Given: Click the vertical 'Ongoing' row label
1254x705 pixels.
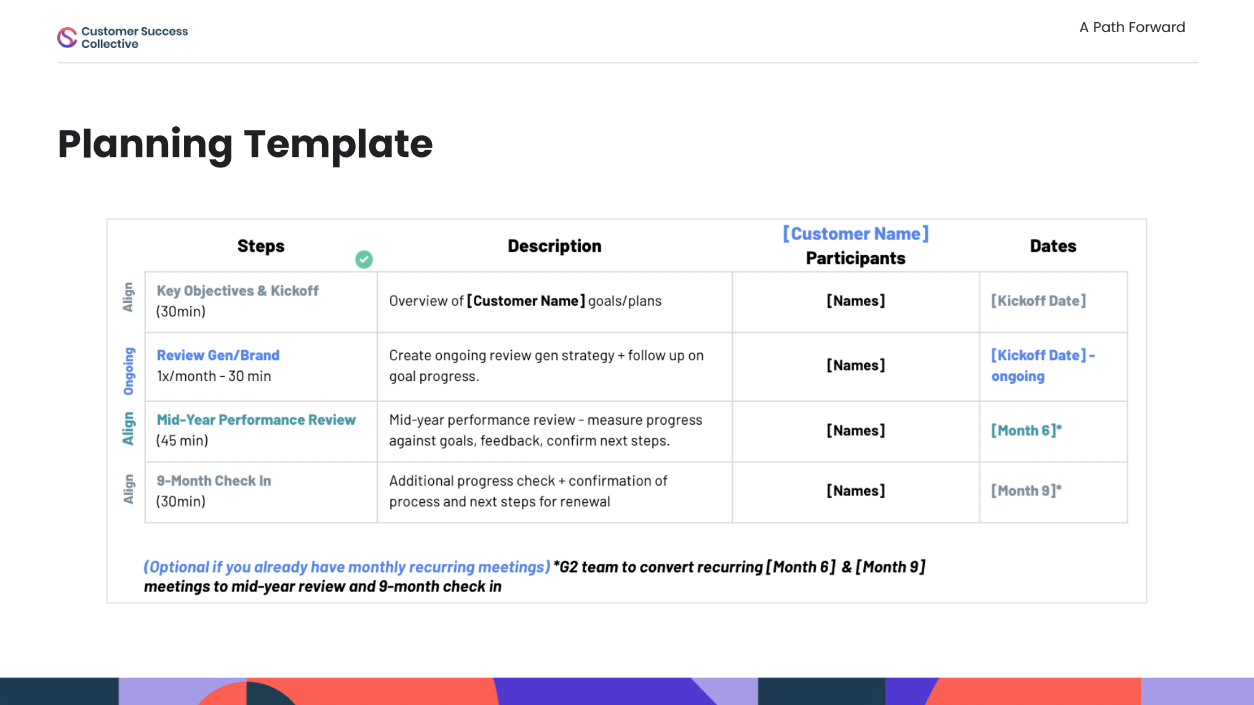Looking at the screenshot, I should (128, 371).
